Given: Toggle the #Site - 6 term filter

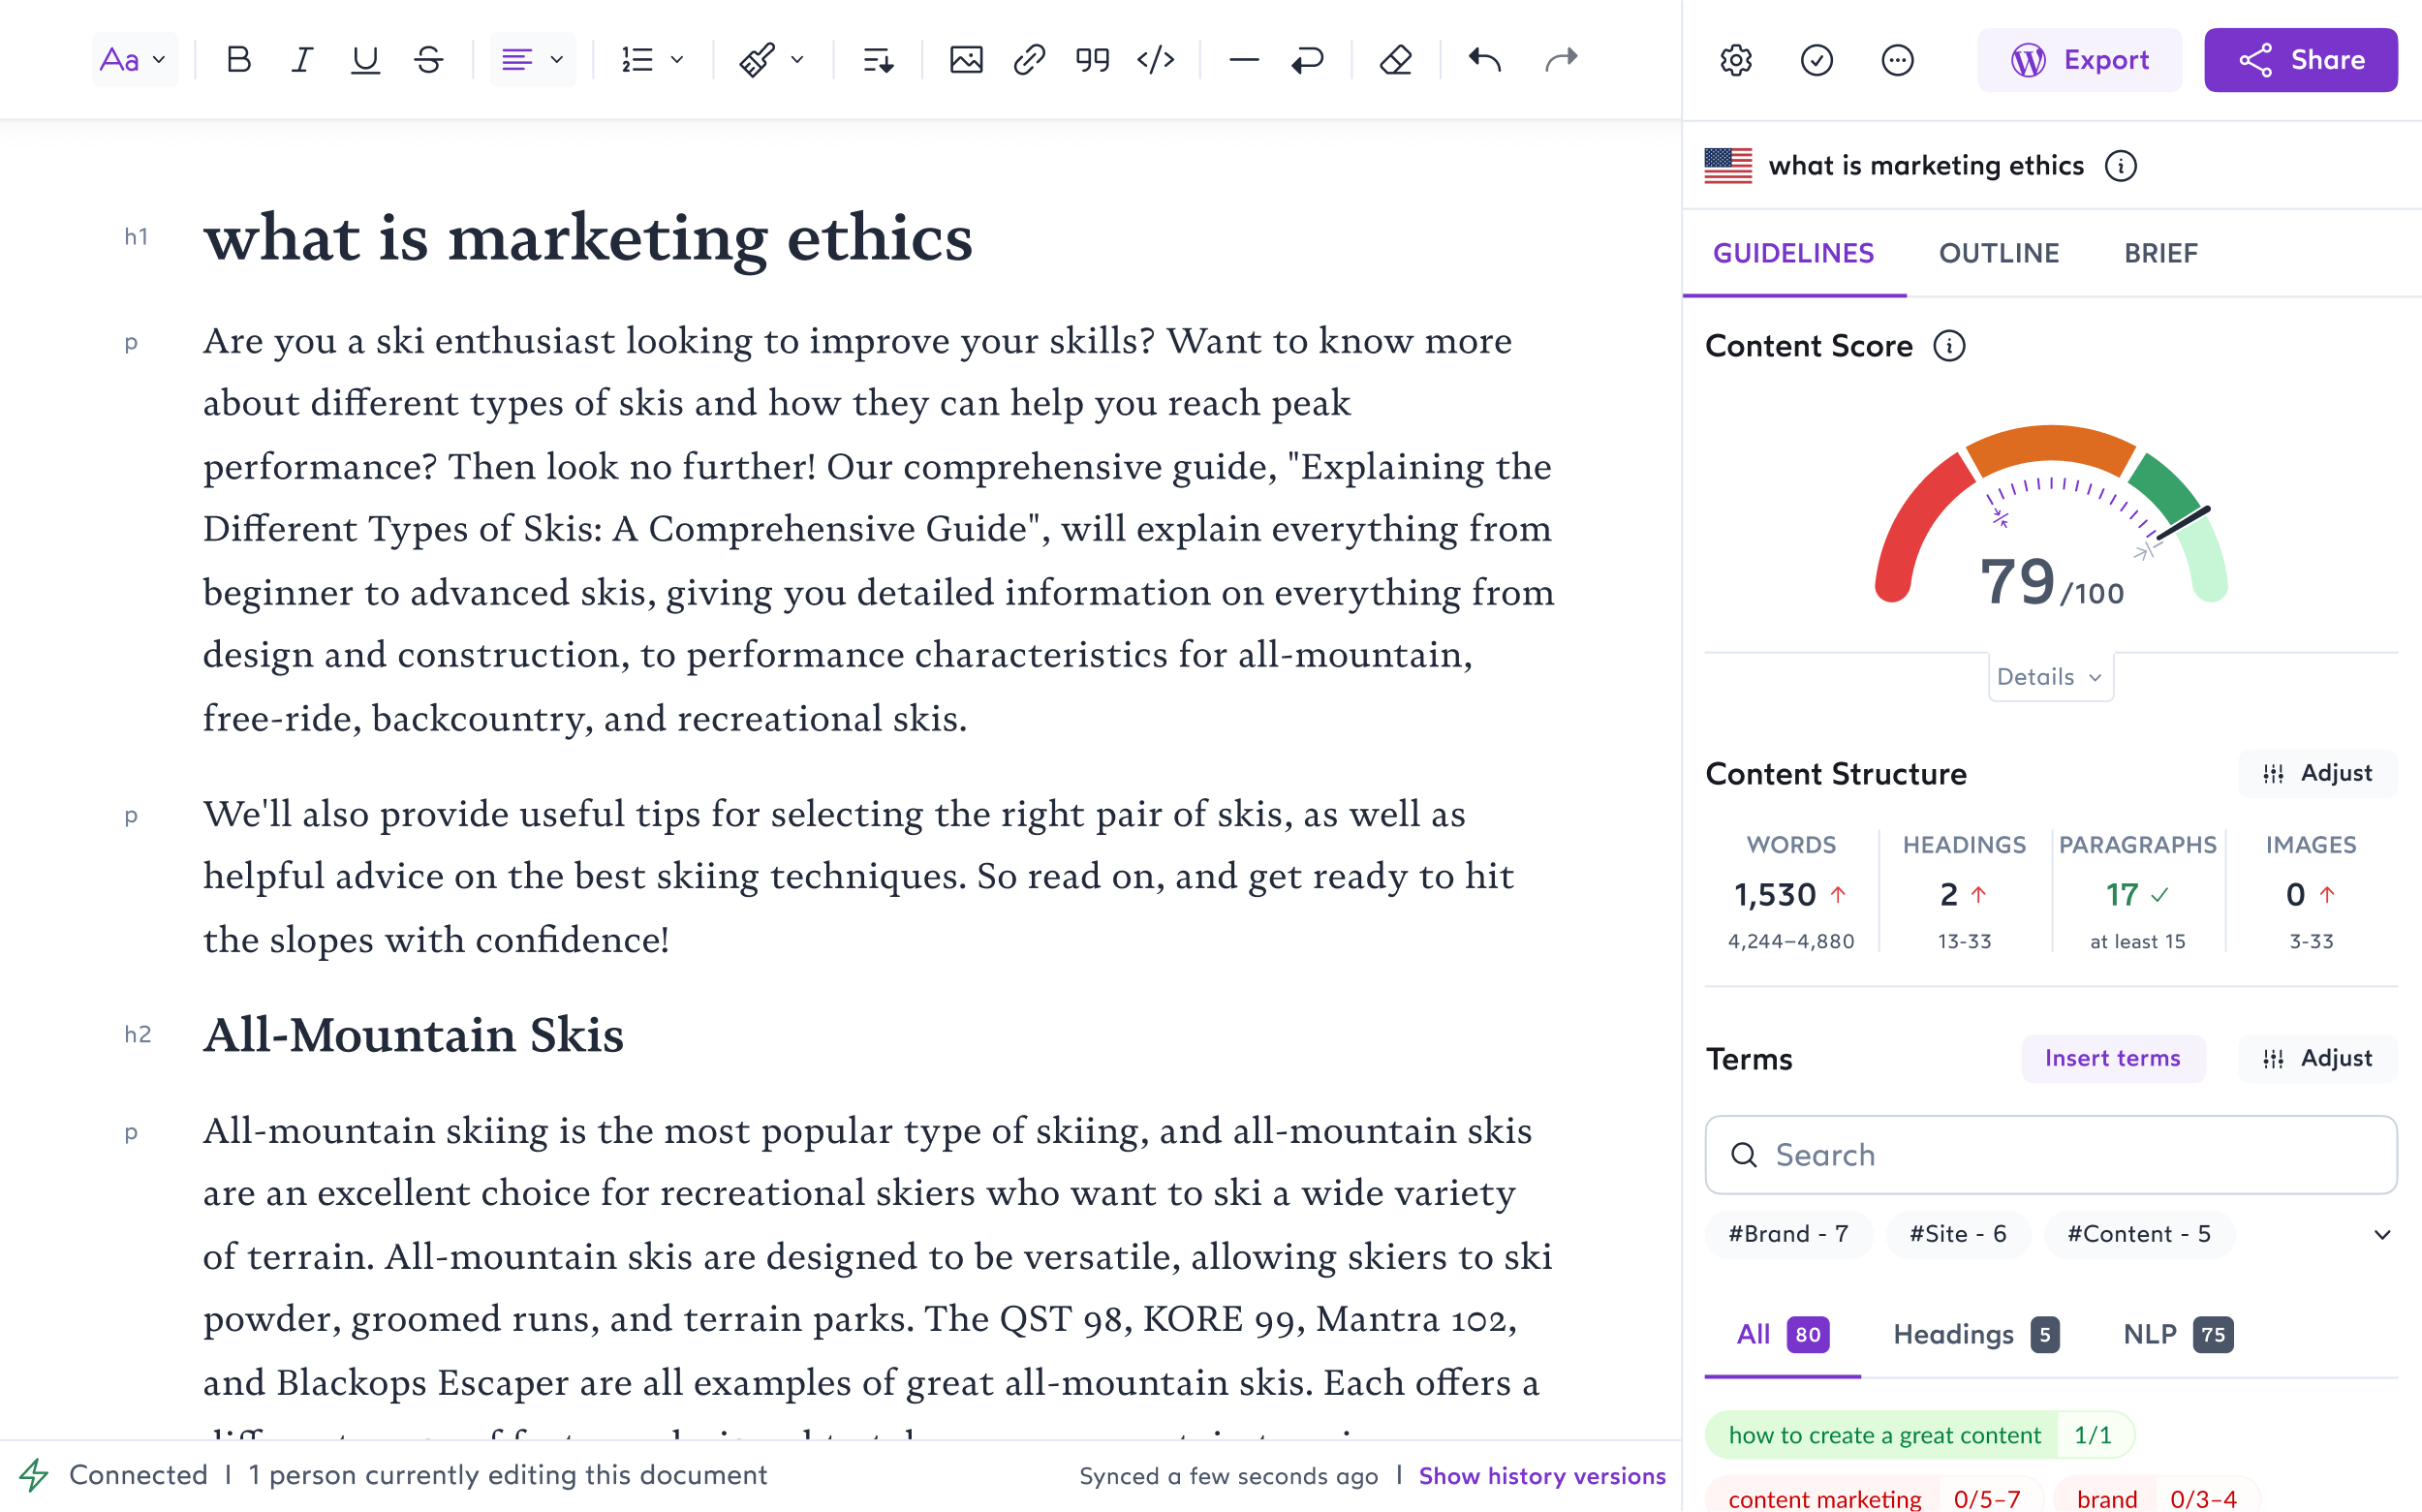Looking at the screenshot, I should (x=1957, y=1234).
